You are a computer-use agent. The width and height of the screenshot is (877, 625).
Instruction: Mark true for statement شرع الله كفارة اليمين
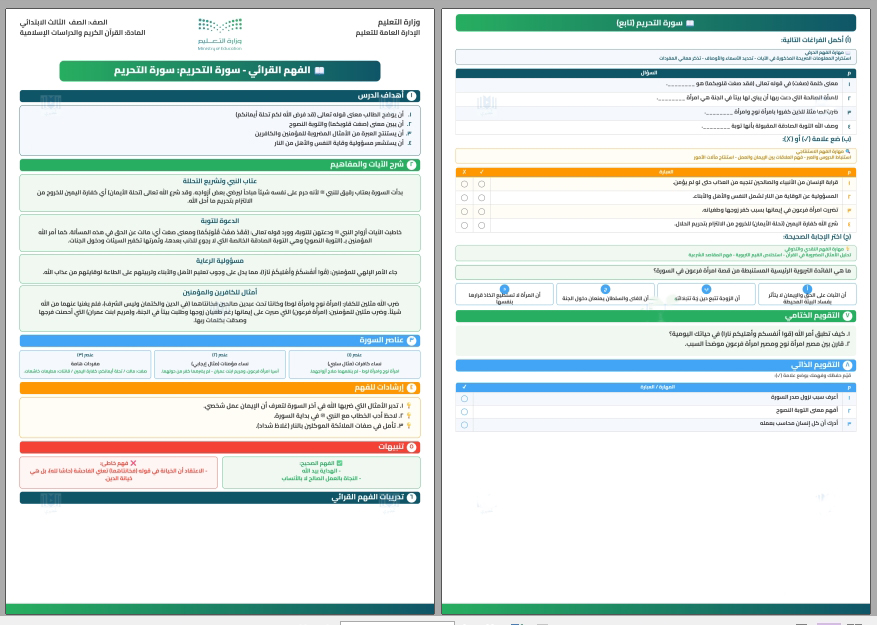pos(482,225)
